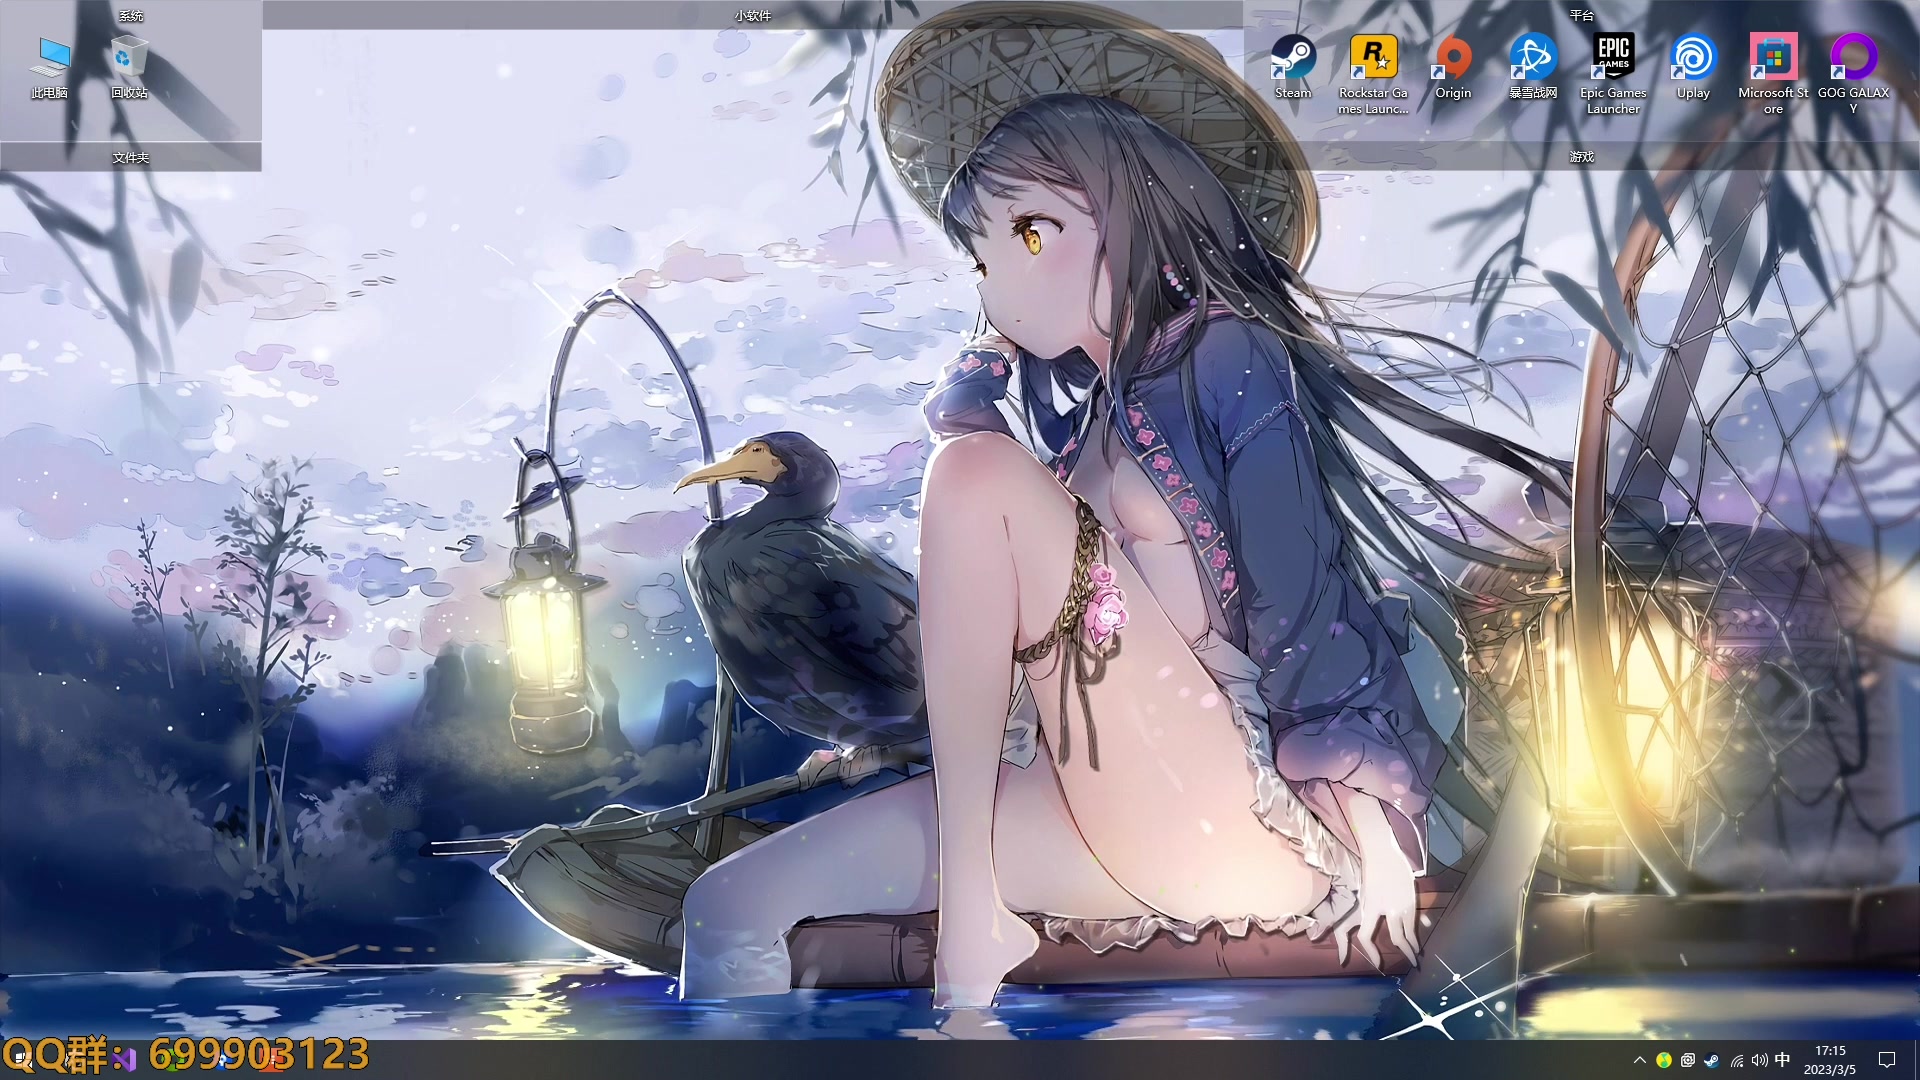Open the Origin desktop shortcut

1453,58
